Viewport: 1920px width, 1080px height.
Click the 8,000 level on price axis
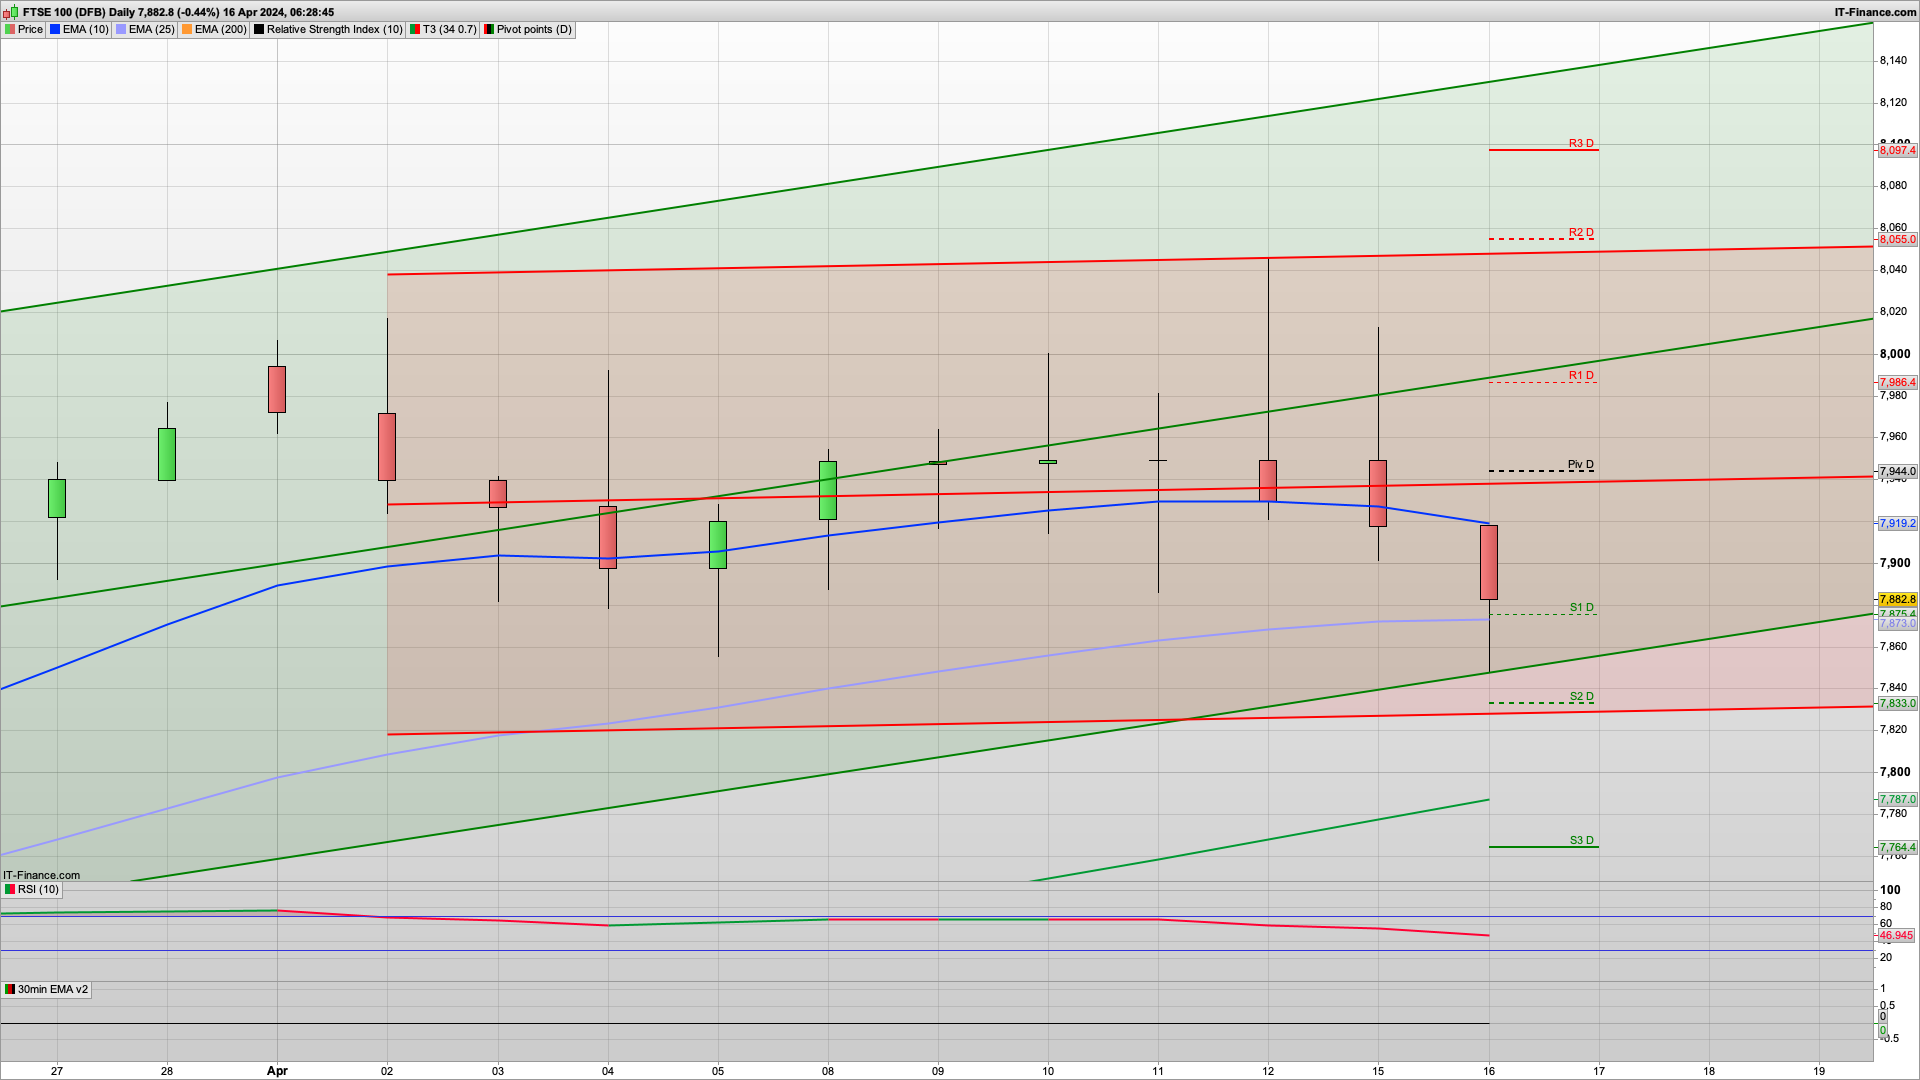(1895, 353)
